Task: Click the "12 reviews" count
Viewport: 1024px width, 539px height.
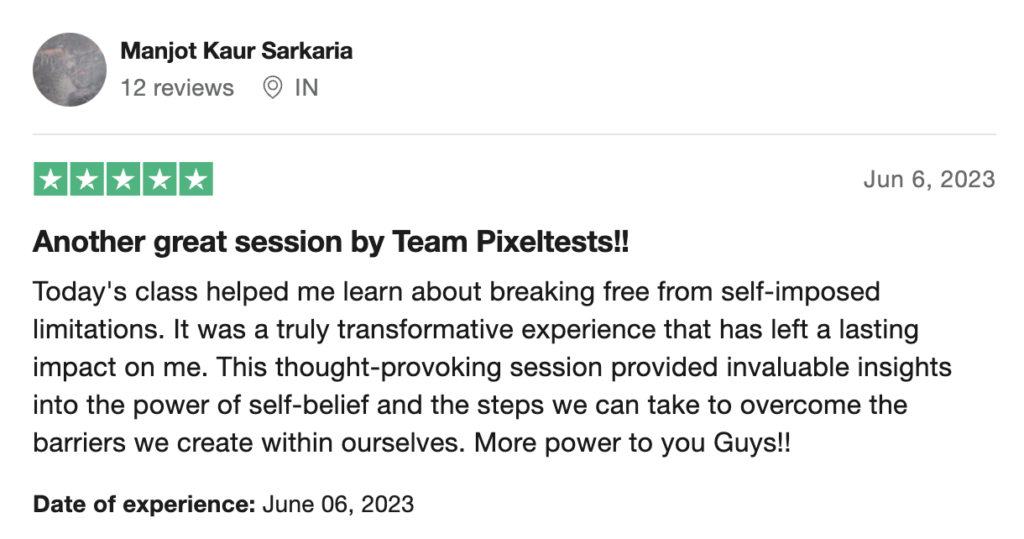Action: pos(177,88)
